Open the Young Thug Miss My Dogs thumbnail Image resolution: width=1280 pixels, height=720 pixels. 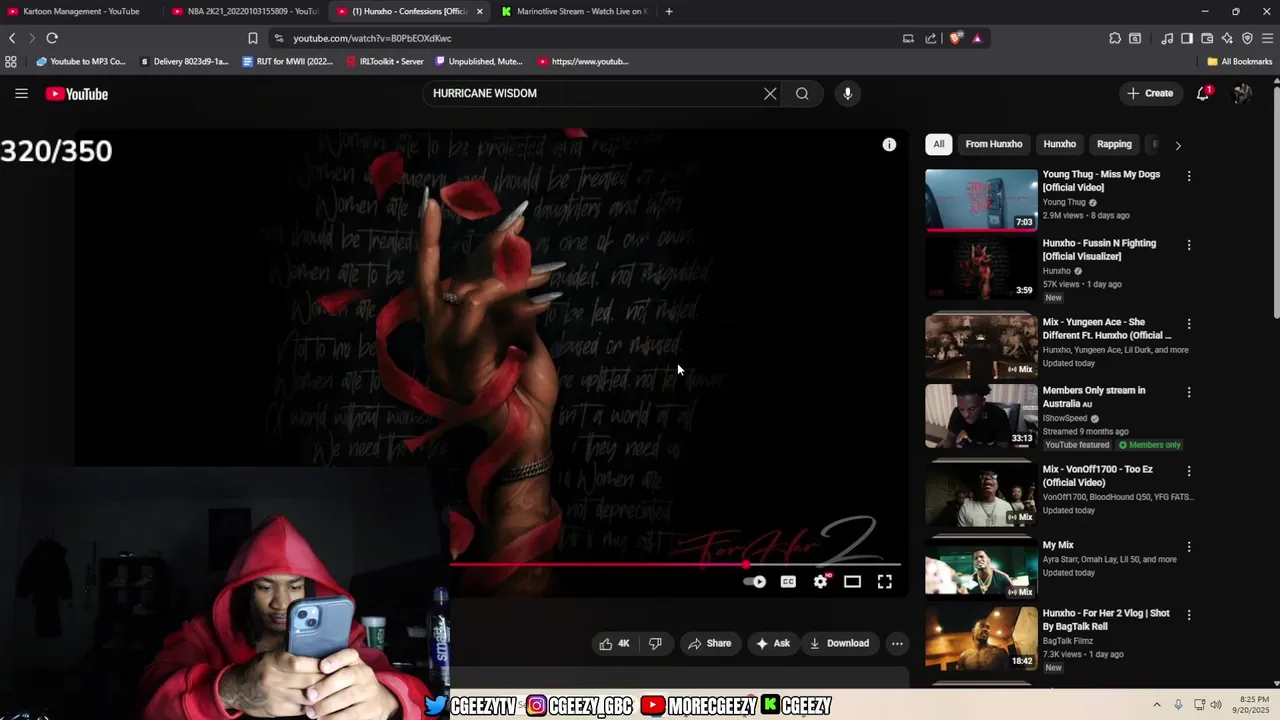point(981,200)
